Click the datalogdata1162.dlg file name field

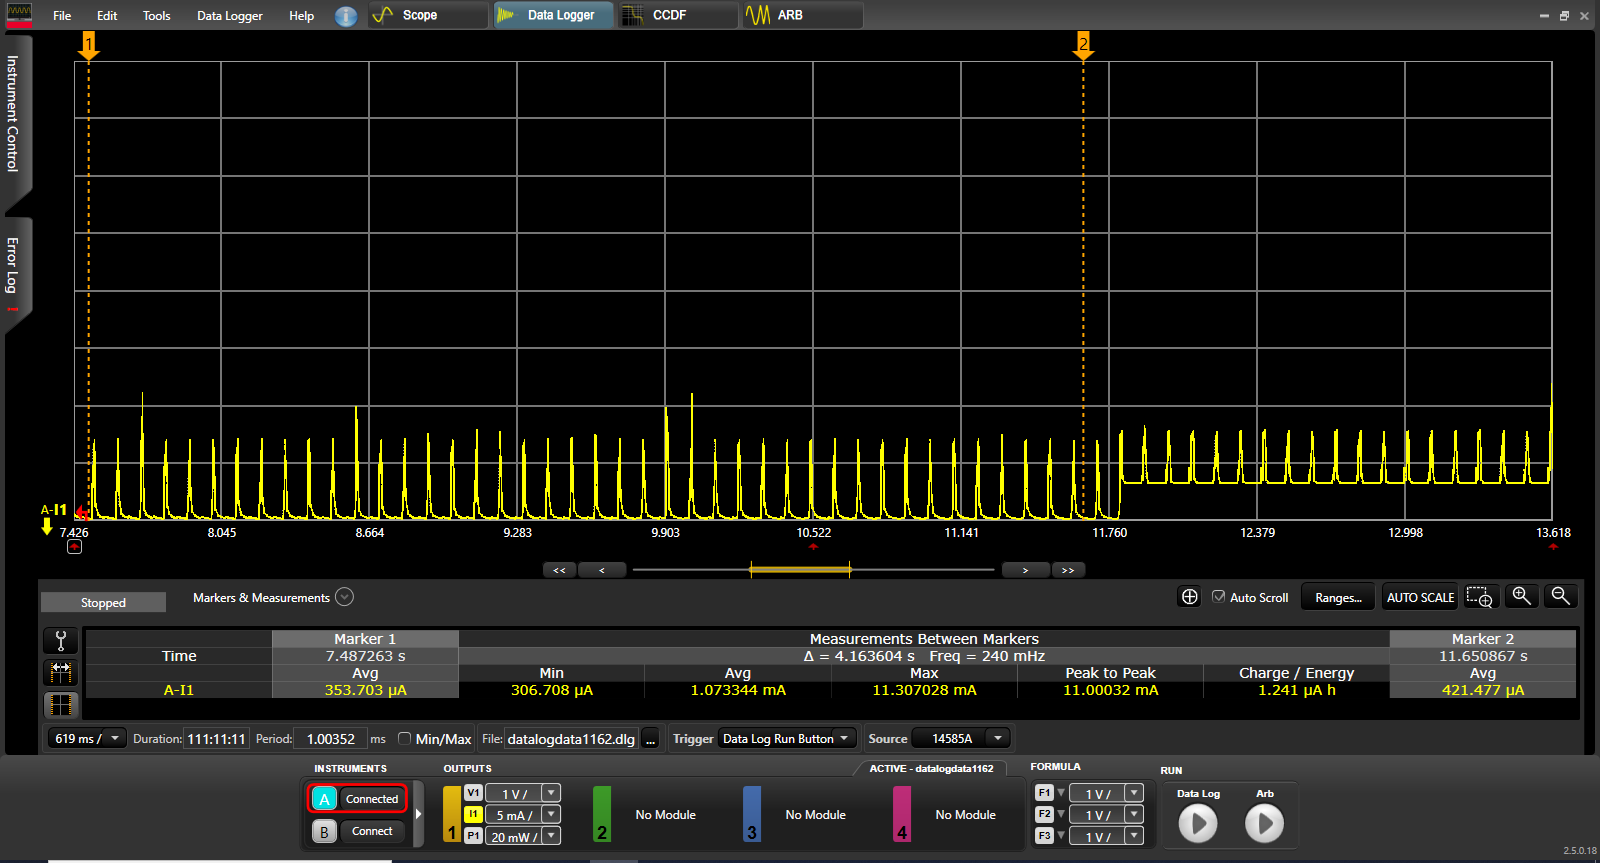(x=571, y=739)
